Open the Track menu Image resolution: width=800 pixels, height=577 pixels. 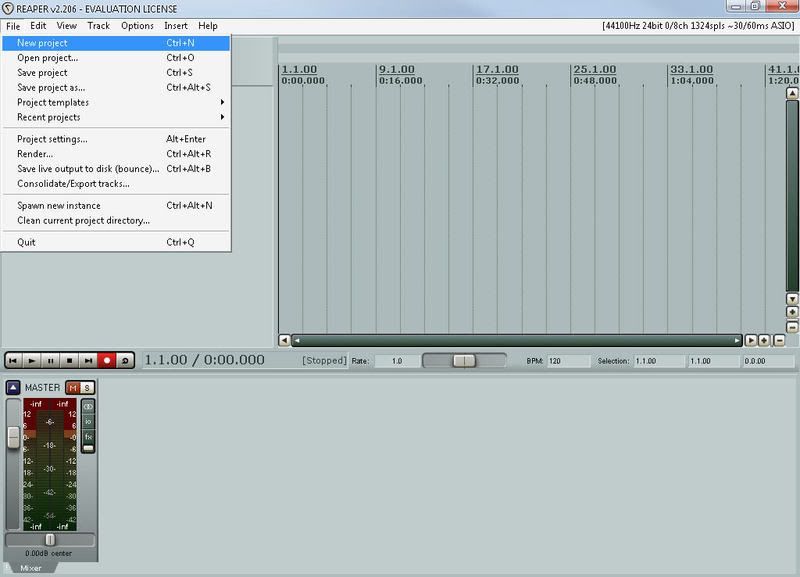coord(98,26)
